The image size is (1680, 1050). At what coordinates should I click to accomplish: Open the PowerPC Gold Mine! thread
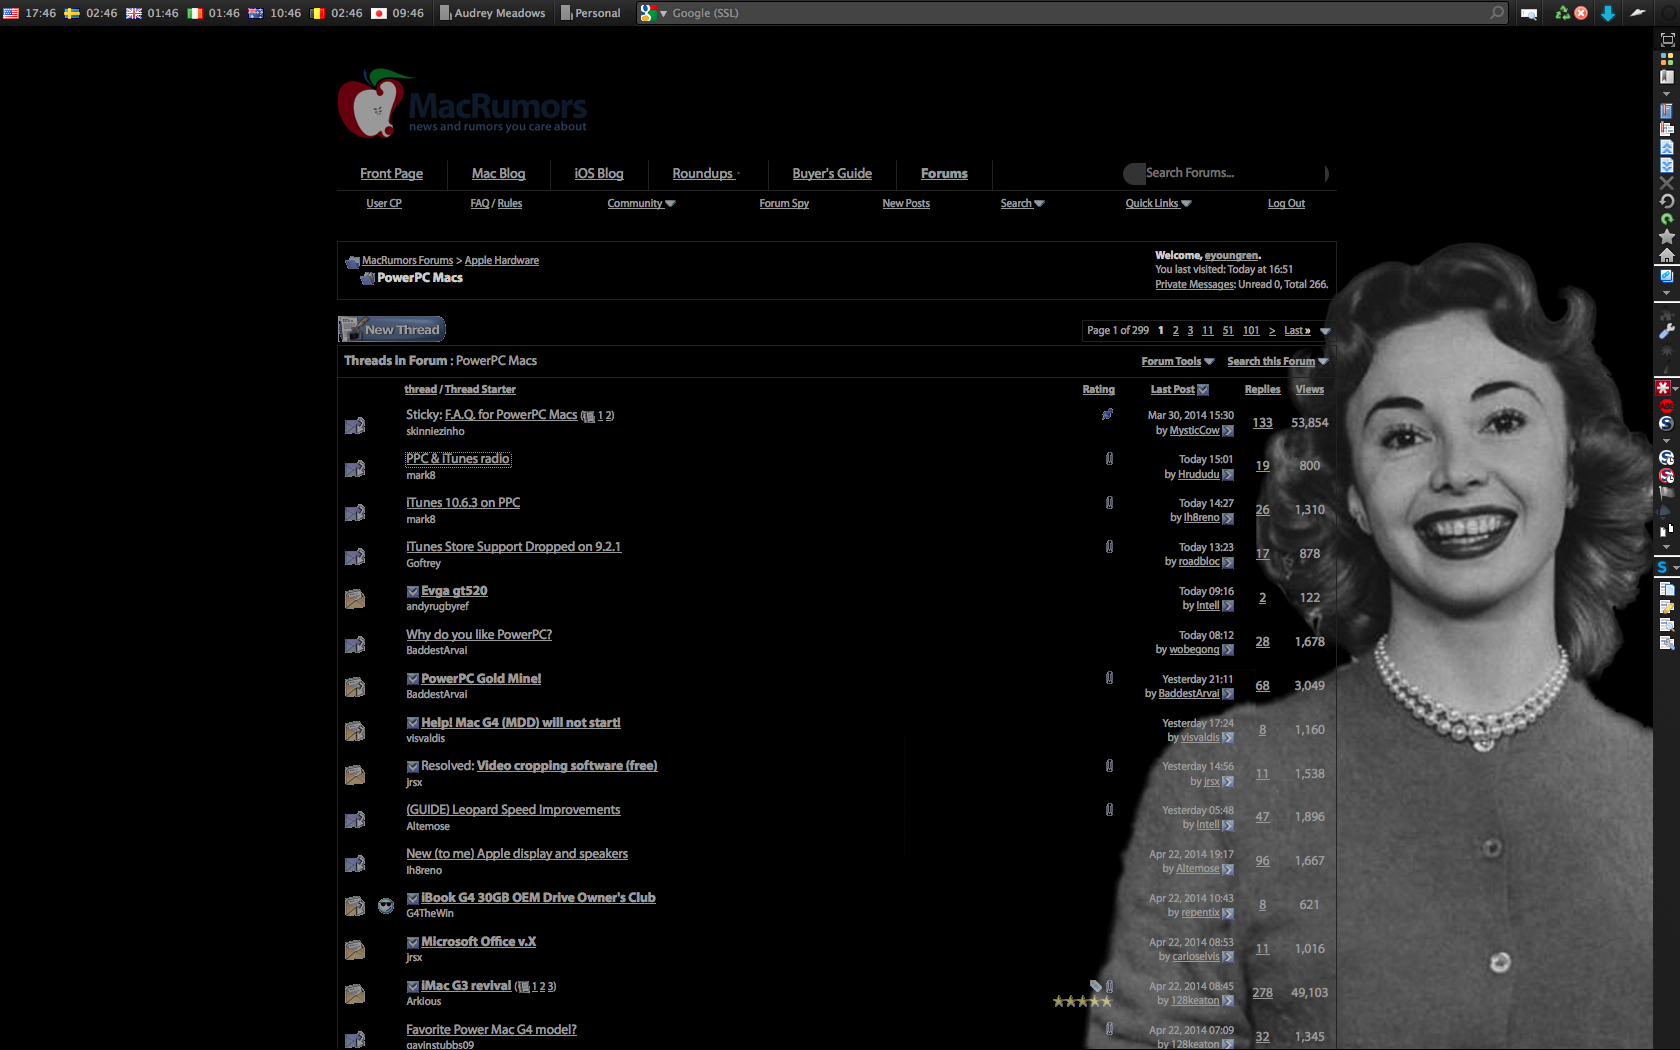[x=481, y=678]
